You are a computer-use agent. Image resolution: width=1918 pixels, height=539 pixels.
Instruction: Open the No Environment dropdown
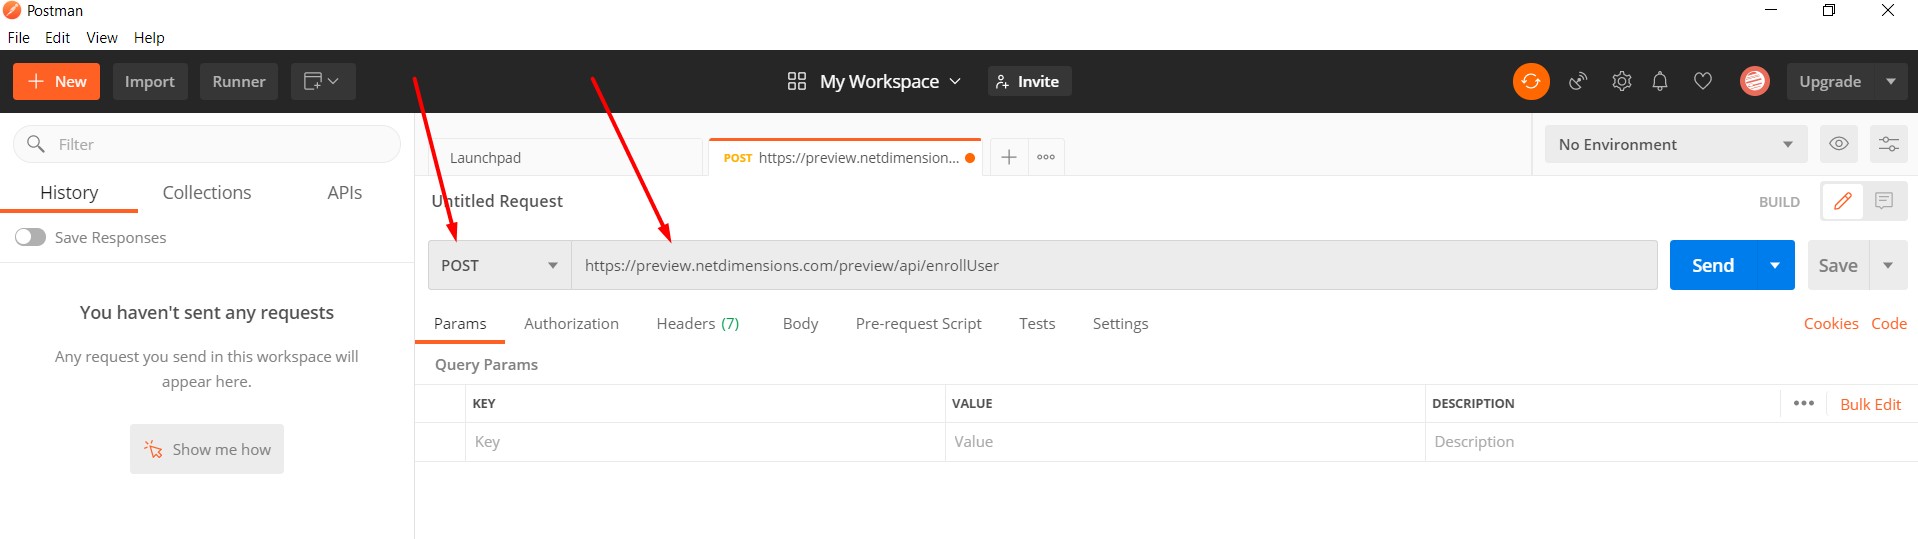(x=1676, y=144)
